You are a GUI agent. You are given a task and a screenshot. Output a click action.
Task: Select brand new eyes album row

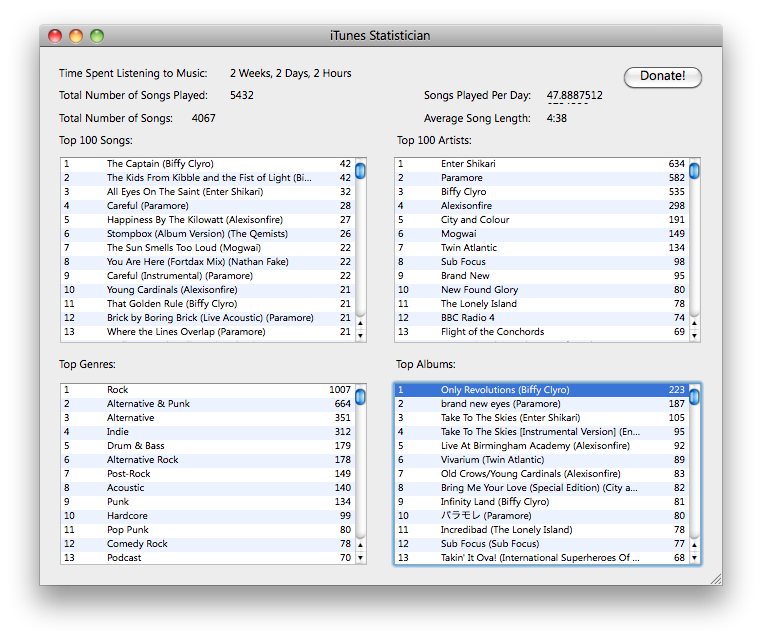[542, 404]
